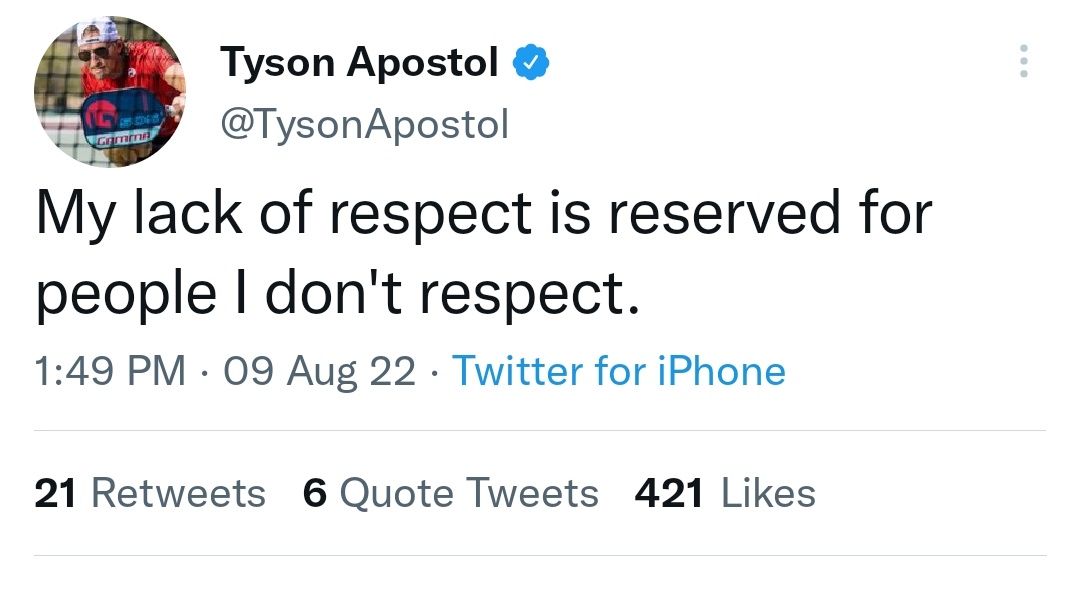This screenshot has height=590, width=1080.
Task: Click the tweet text about respect
Action: point(484,253)
